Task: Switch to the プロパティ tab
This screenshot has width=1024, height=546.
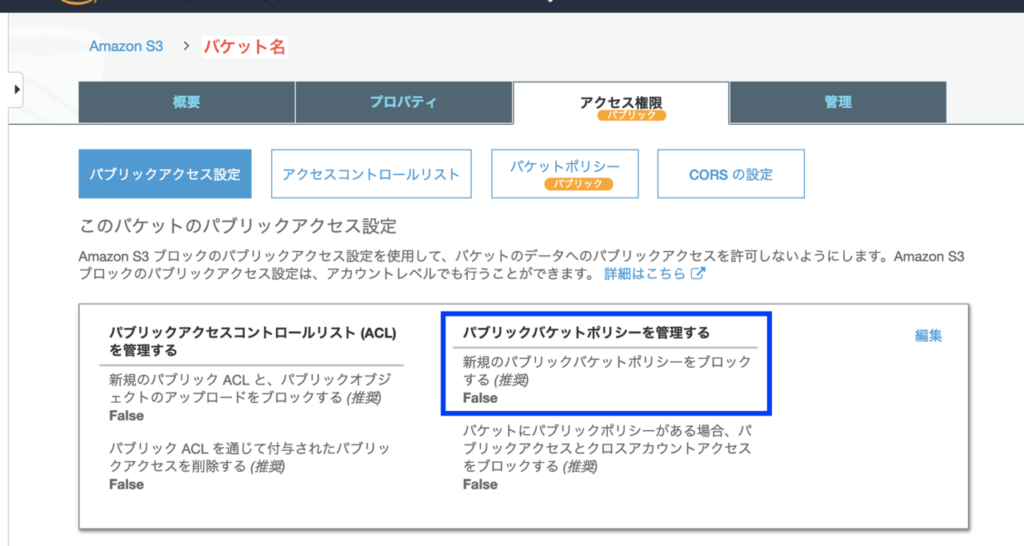Action: pos(404,102)
